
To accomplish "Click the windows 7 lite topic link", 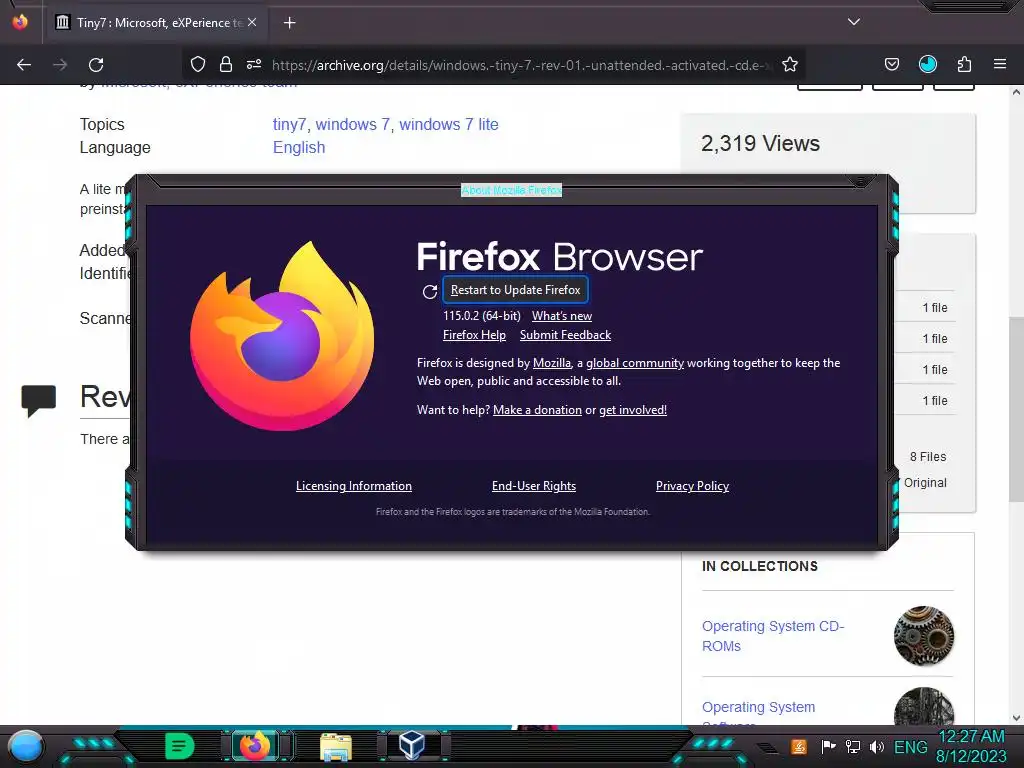I will pos(449,124).
